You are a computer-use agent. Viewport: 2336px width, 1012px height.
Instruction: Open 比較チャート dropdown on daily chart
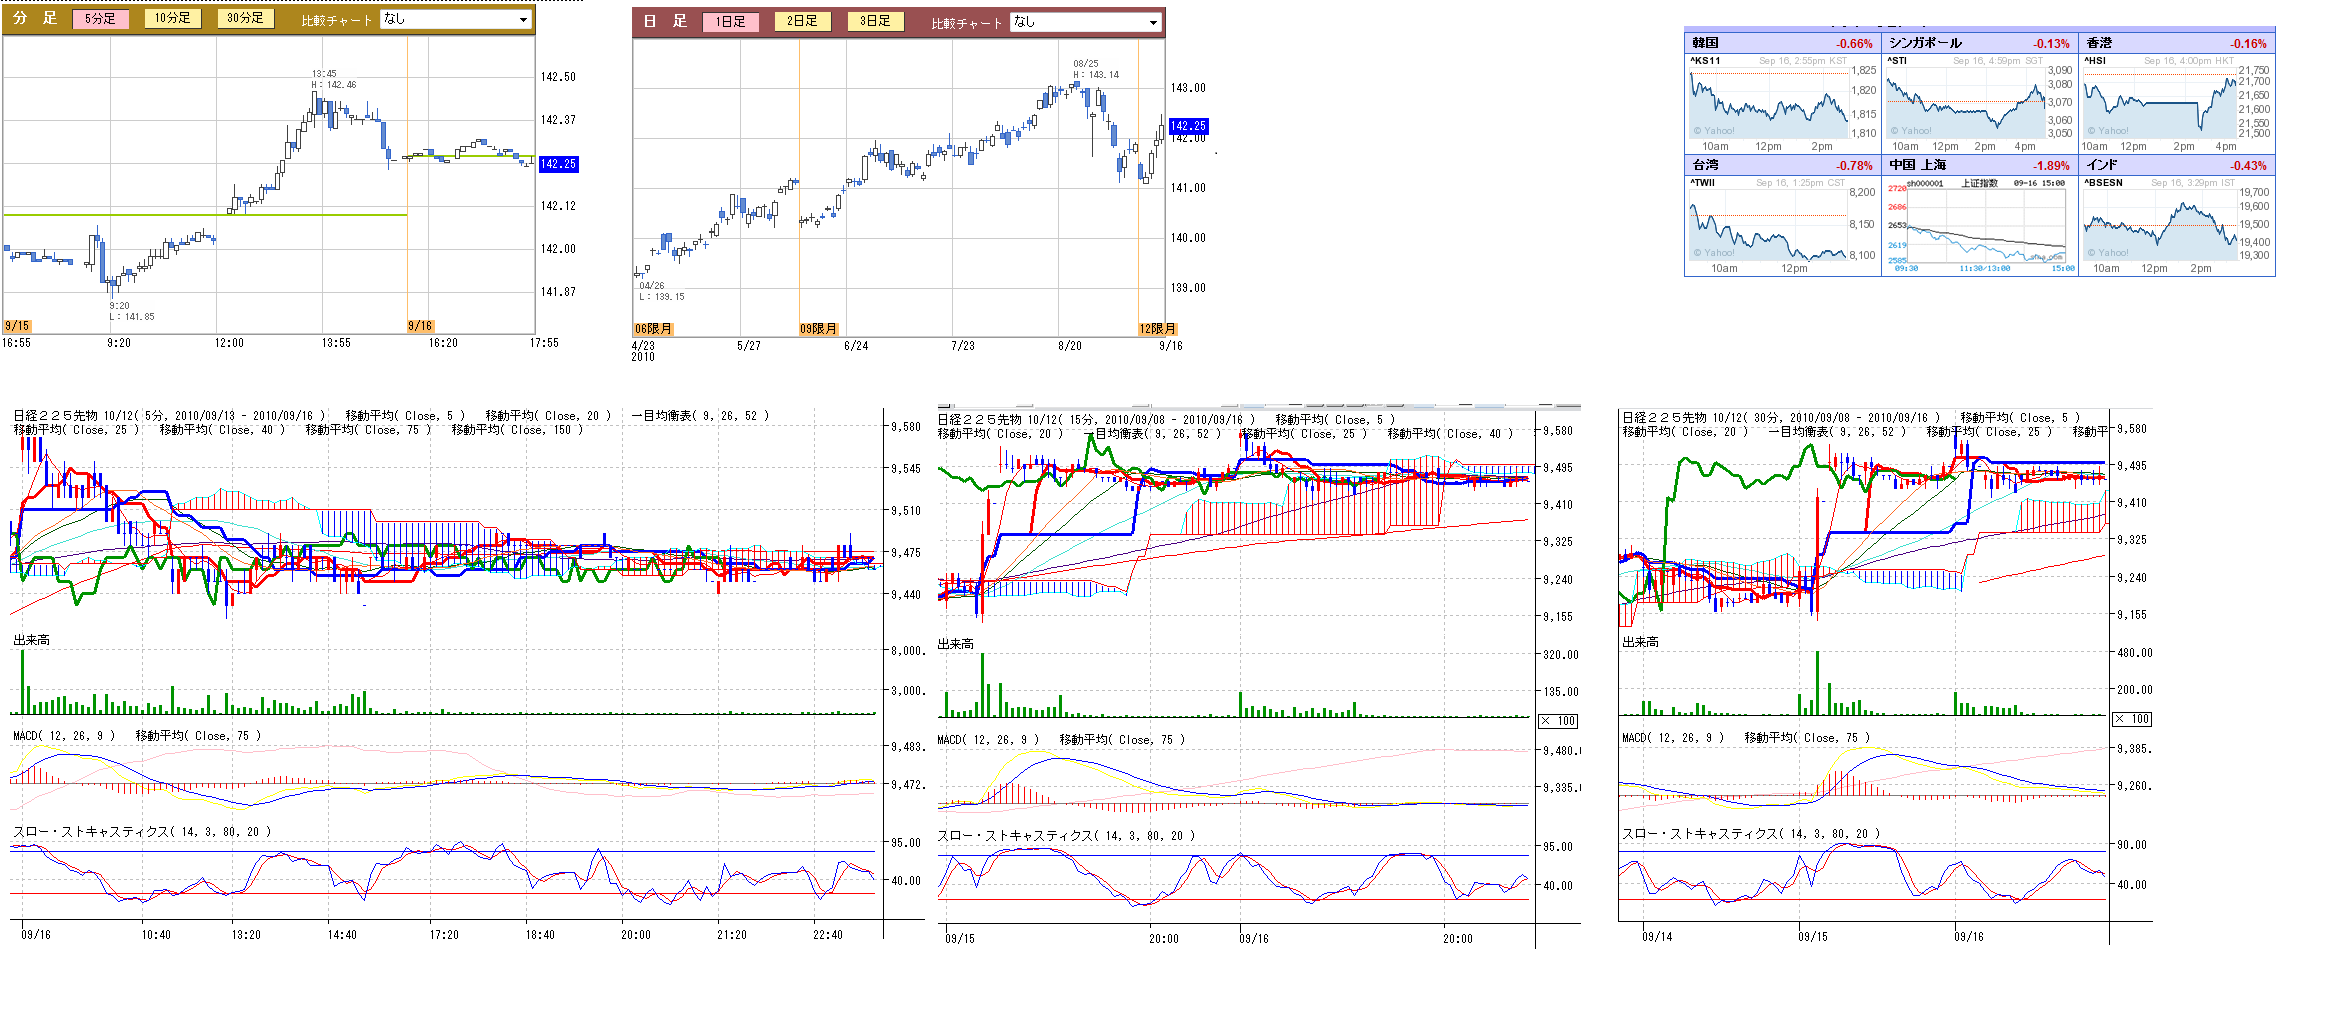pos(1086,22)
